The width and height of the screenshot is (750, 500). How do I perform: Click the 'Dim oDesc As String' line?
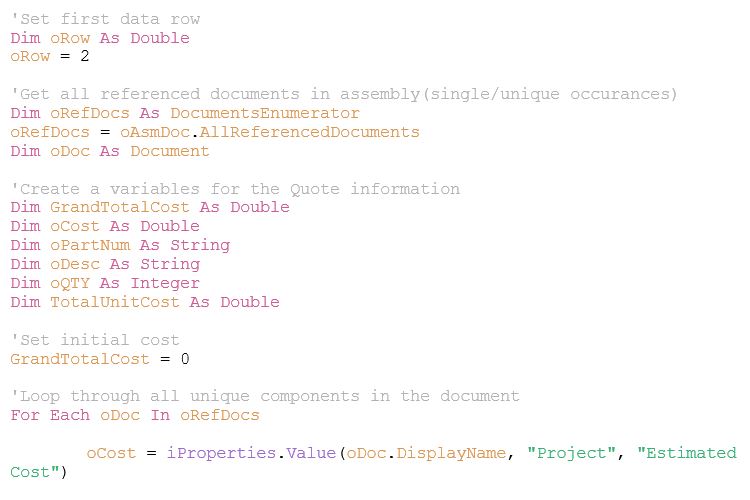(105, 264)
